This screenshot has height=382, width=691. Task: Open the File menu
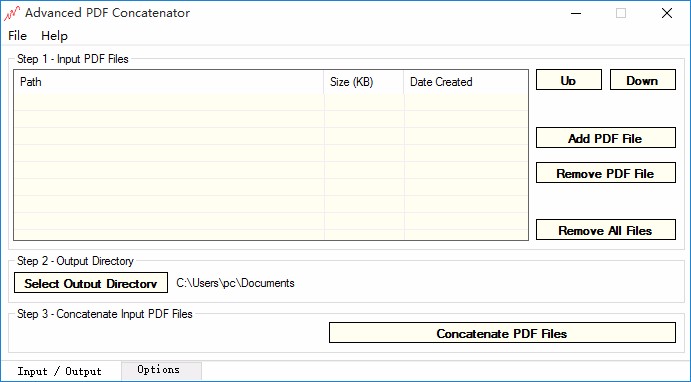point(18,36)
